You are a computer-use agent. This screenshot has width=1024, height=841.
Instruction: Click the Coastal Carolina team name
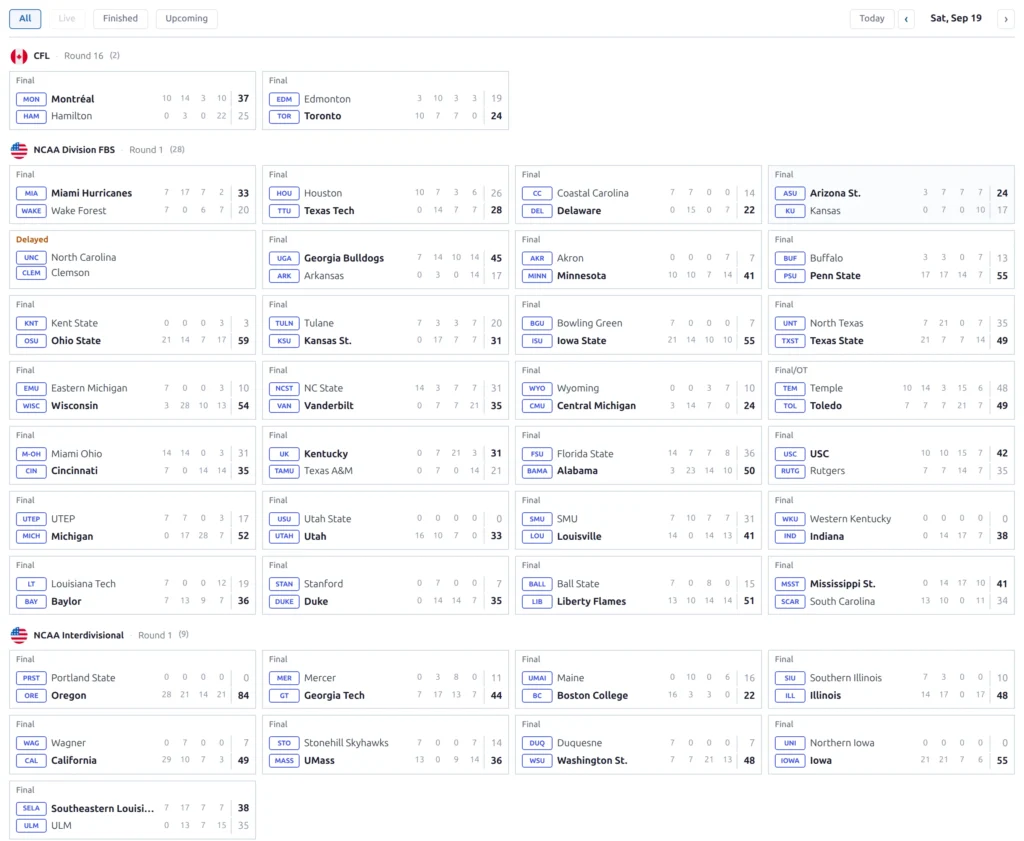pyautogui.click(x=592, y=193)
